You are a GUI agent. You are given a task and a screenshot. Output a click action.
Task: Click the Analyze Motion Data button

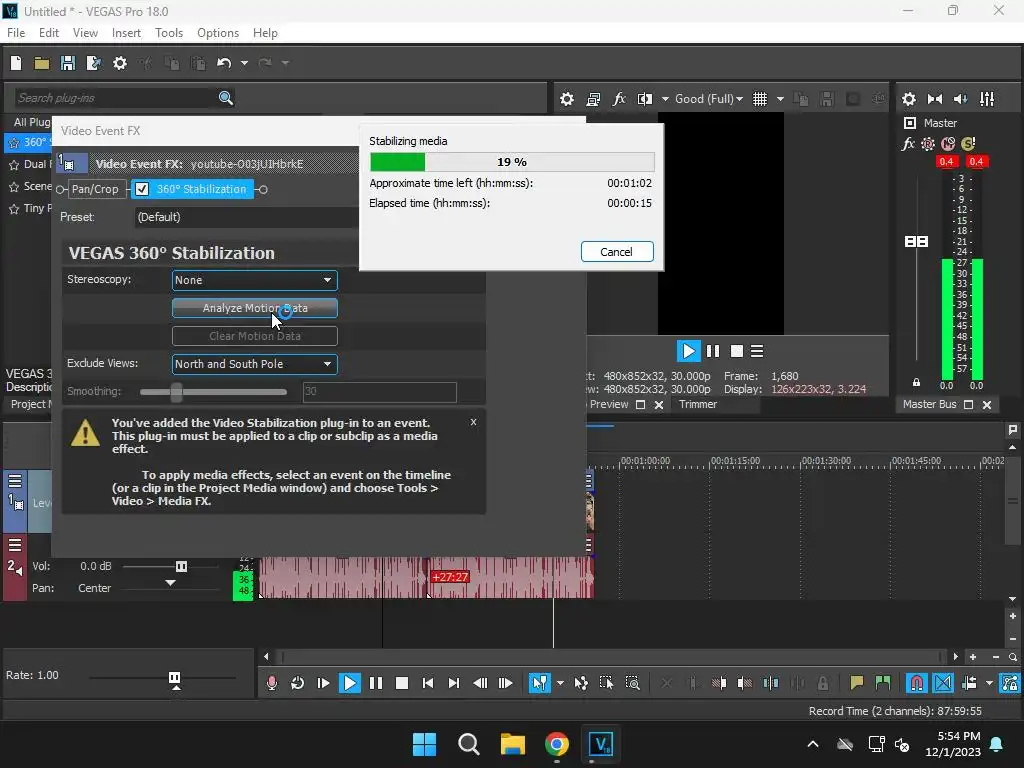coord(255,308)
